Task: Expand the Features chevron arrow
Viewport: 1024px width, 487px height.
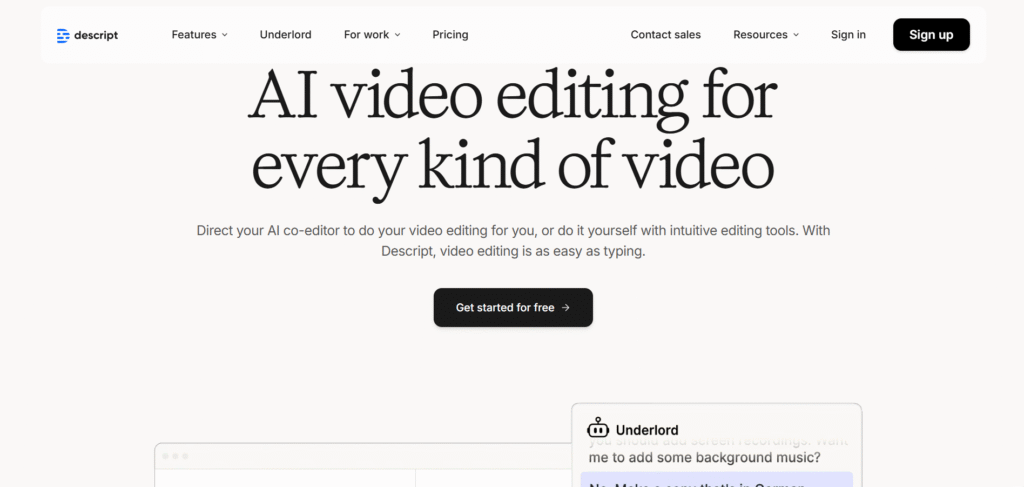Action: click(x=225, y=35)
